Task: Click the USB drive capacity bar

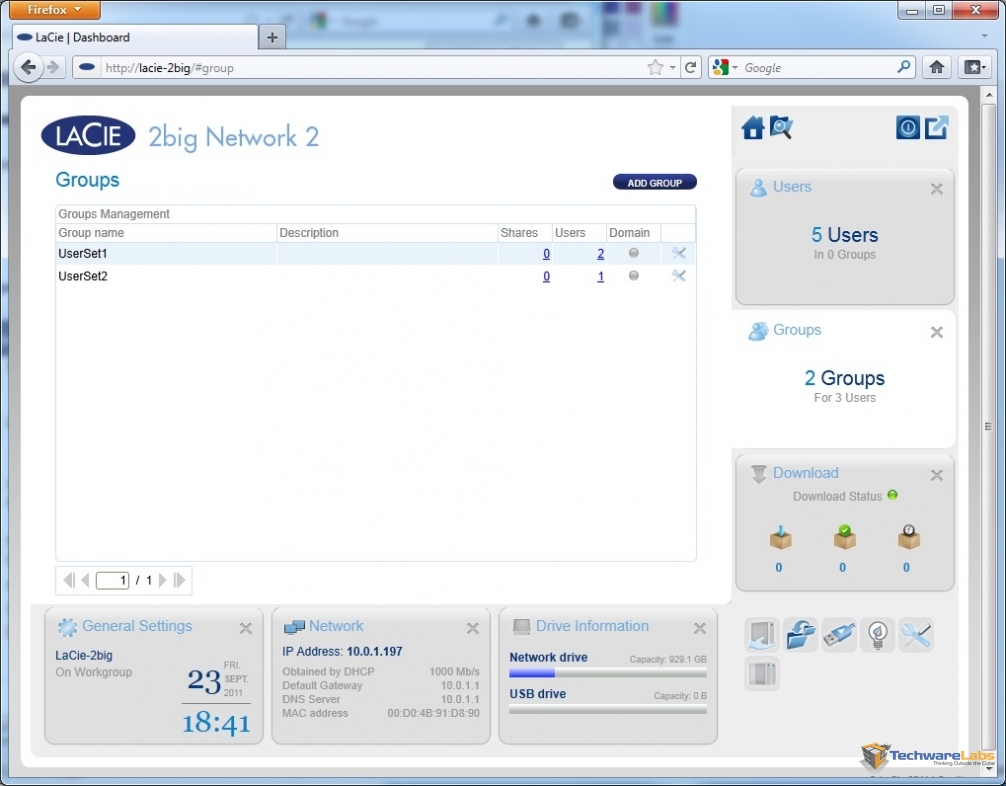Action: tap(608, 710)
